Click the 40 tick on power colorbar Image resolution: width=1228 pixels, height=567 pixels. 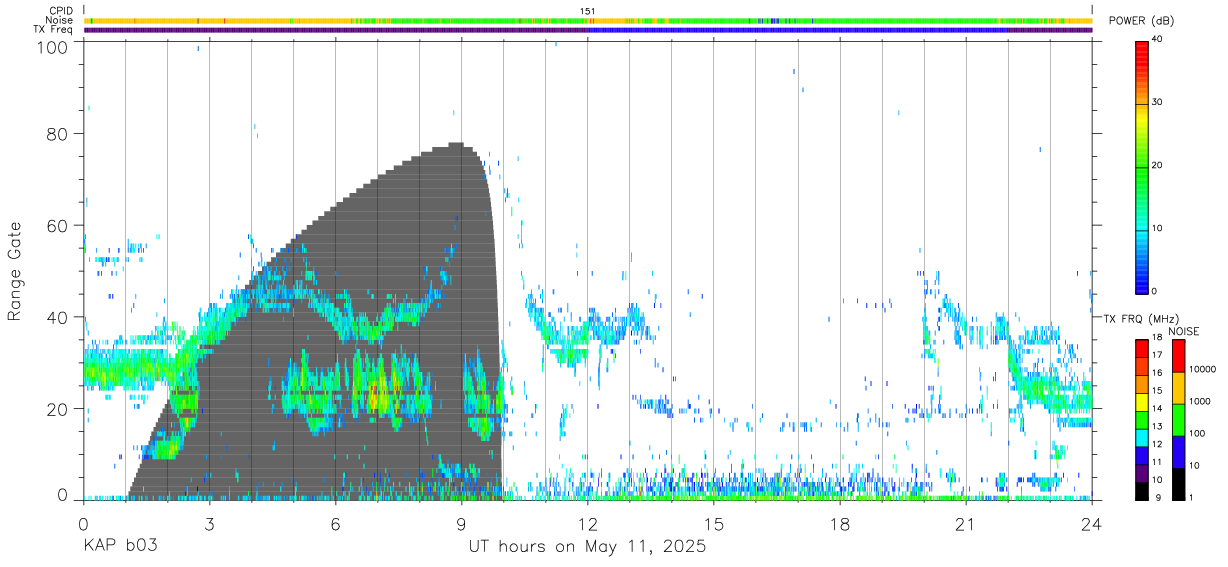[x=1158, y=39]
